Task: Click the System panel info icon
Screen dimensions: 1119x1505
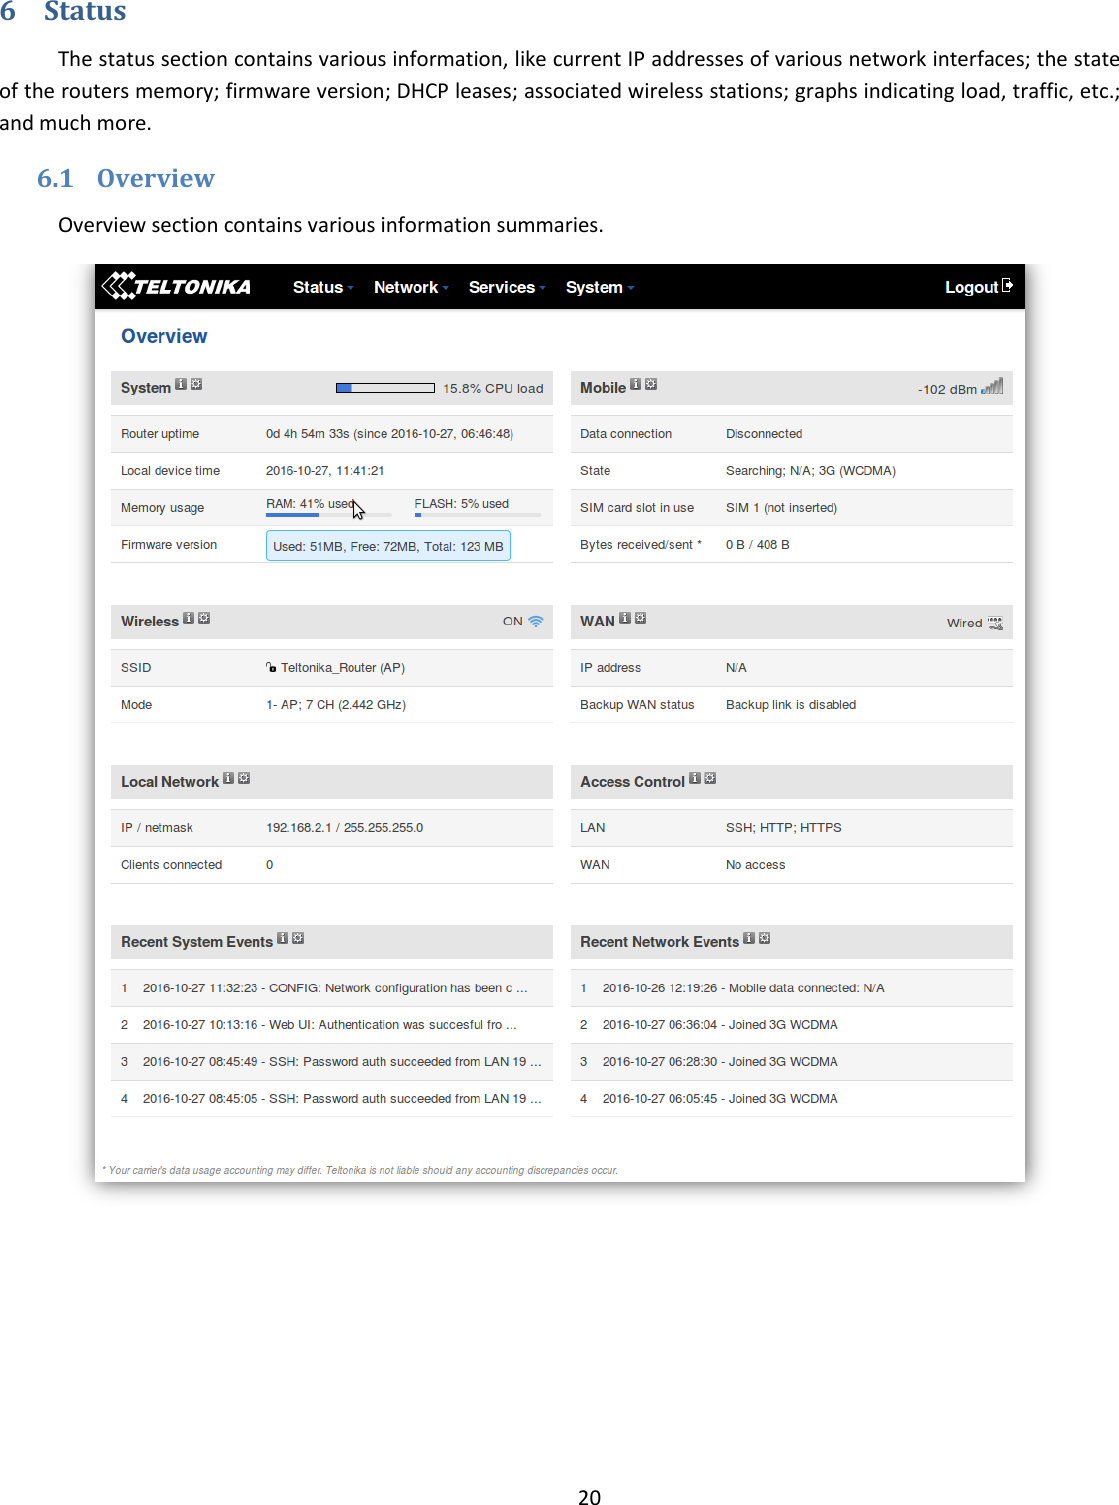Action: tap(180, 387)
